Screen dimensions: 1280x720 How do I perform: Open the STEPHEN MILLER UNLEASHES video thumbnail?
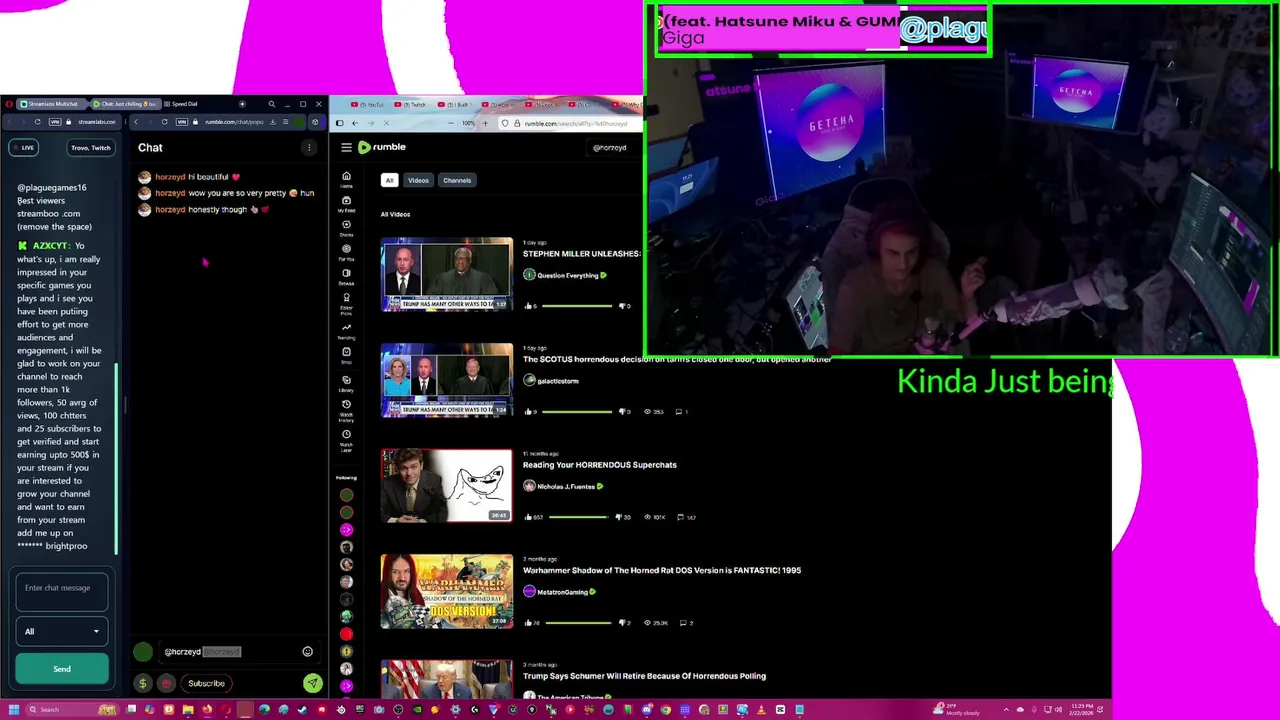coord(446,274)
